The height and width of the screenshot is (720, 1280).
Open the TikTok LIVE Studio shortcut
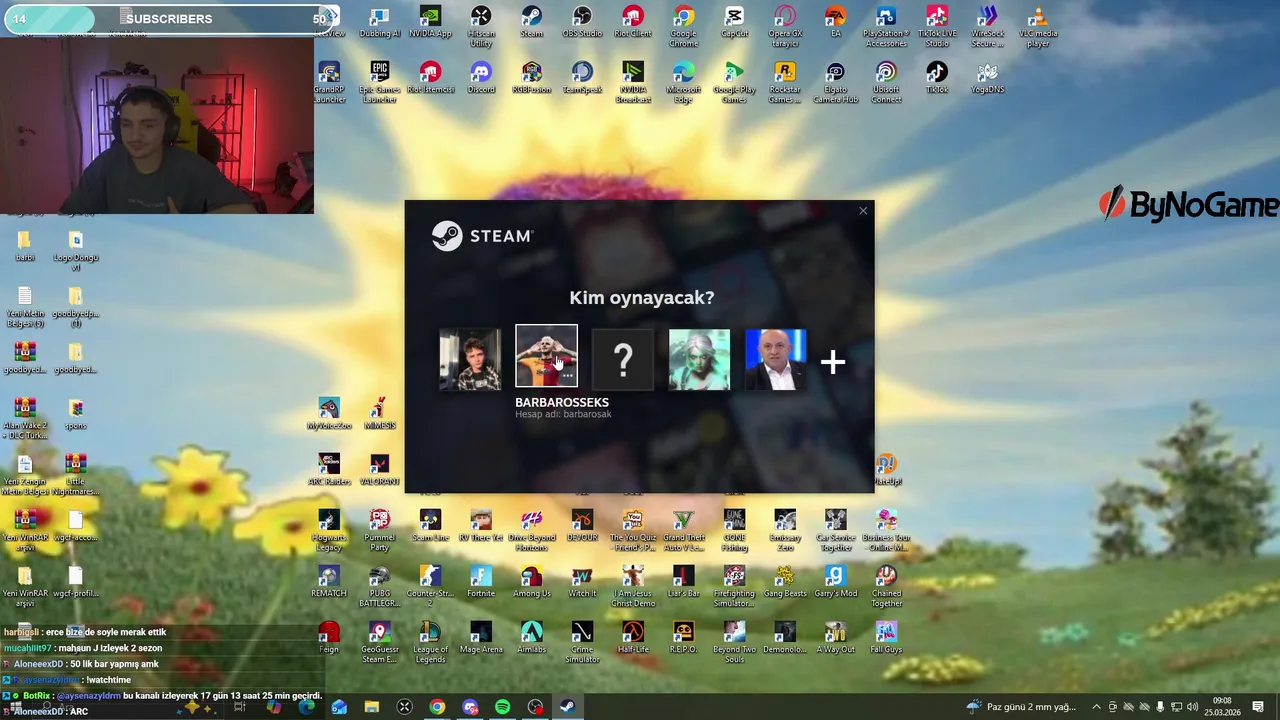point(937,27)
